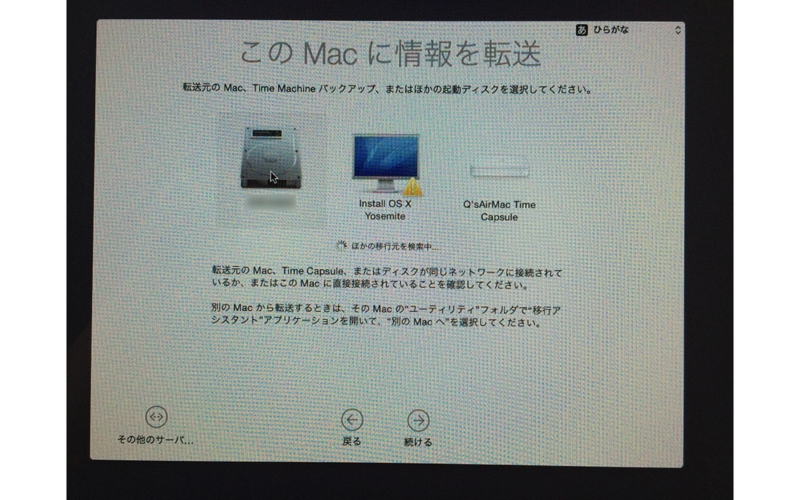Image resolution: width=800 pixels, height=500 pixels.
Task: Click the blurred disk name label
Action: tap(270, 202)
